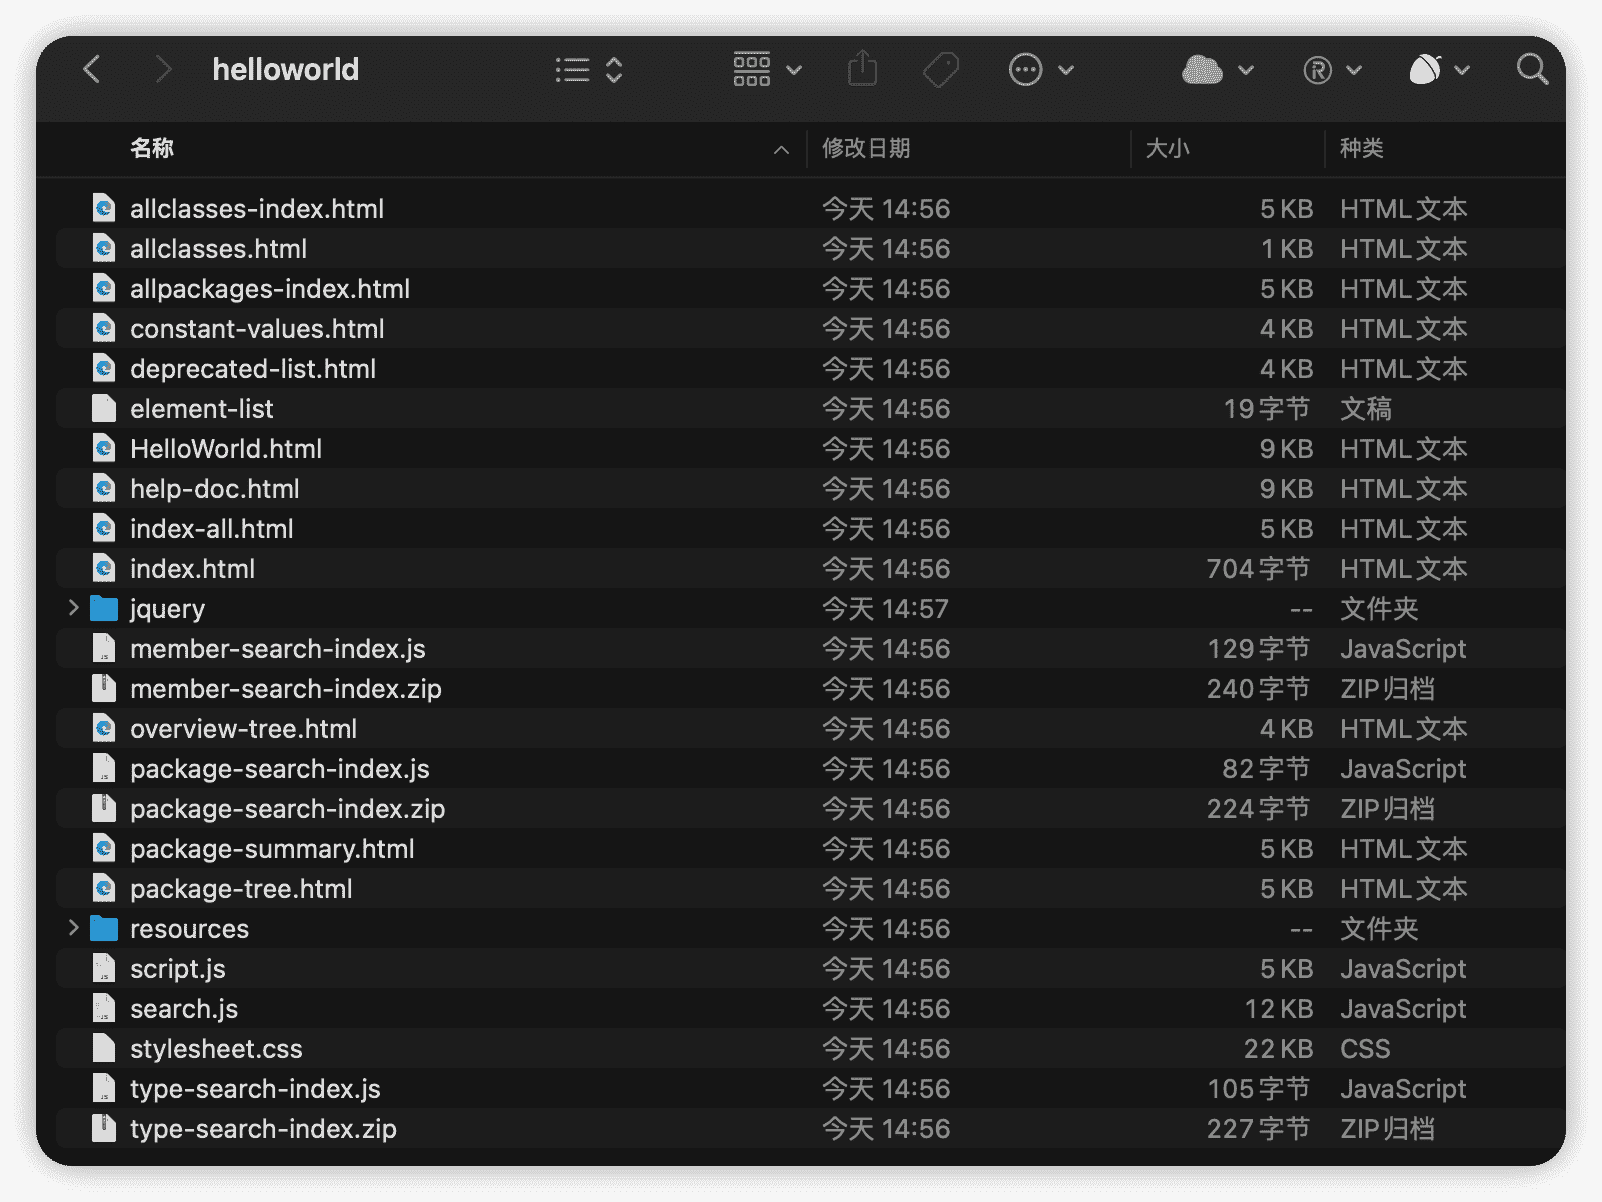This screenshot has height=1202, width=1602.
Task: Select HelloWorld.html file icon
Action: (x=104, y=449)
